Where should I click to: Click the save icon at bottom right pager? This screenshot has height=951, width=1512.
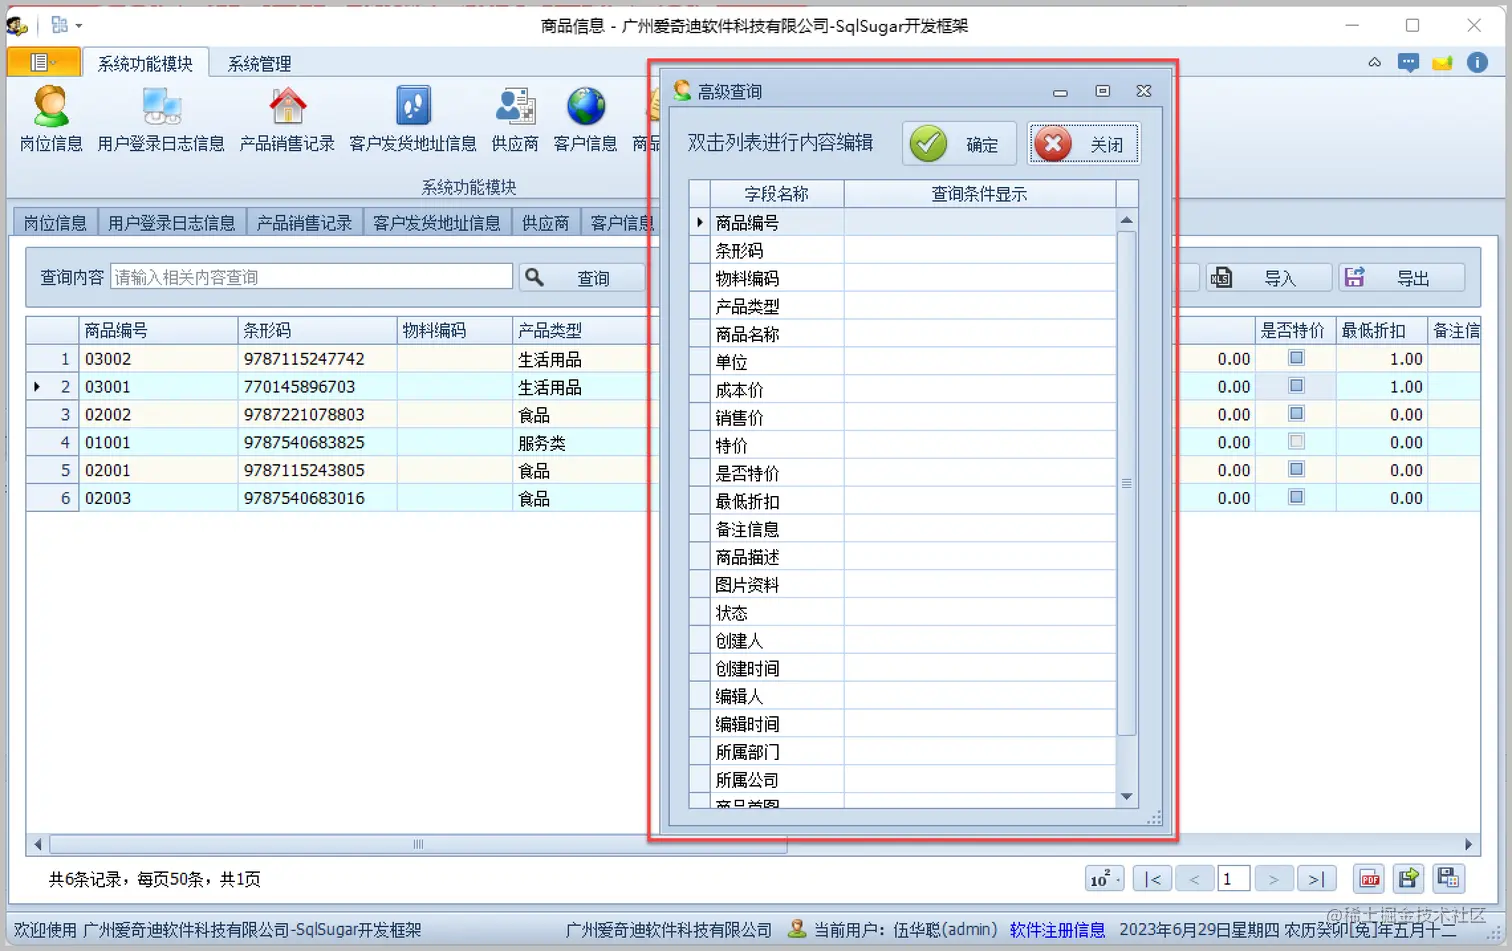tap(1448, 879)
